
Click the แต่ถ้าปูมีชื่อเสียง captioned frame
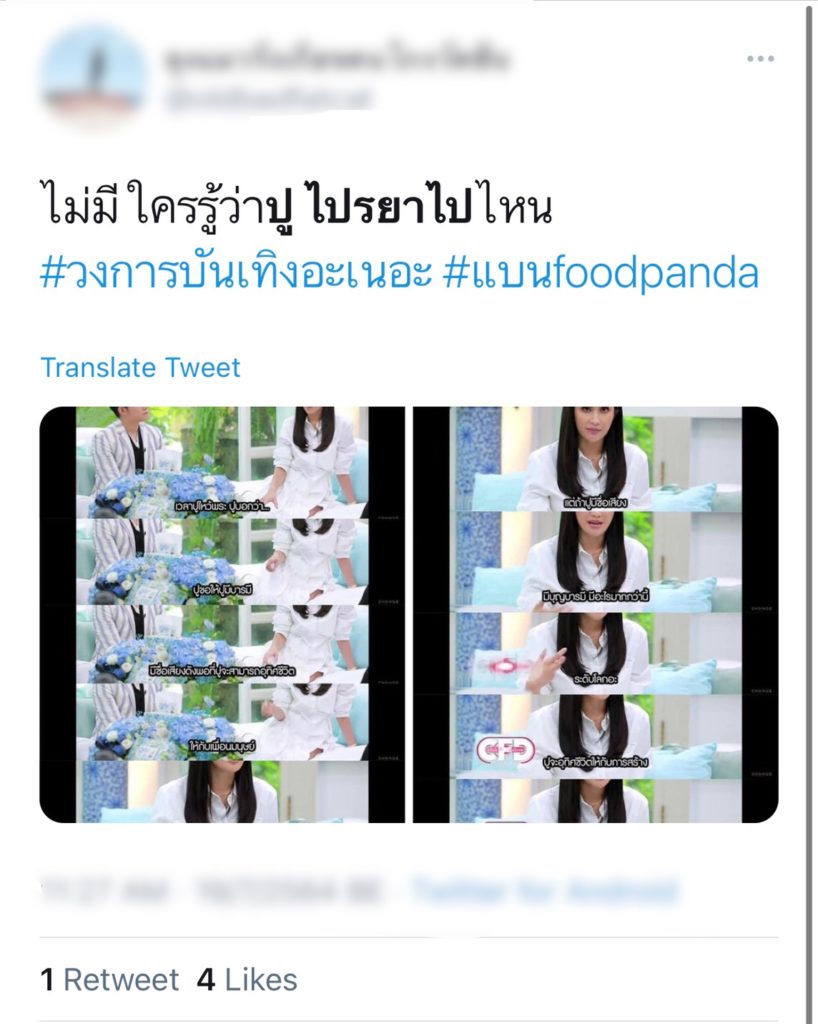[595, 459]
